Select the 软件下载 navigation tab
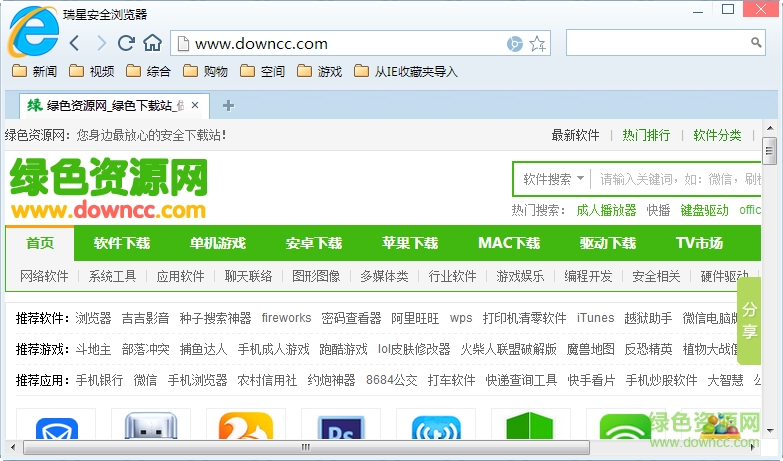783x461 pixels. pyautogui.click(x=122, y=243)
